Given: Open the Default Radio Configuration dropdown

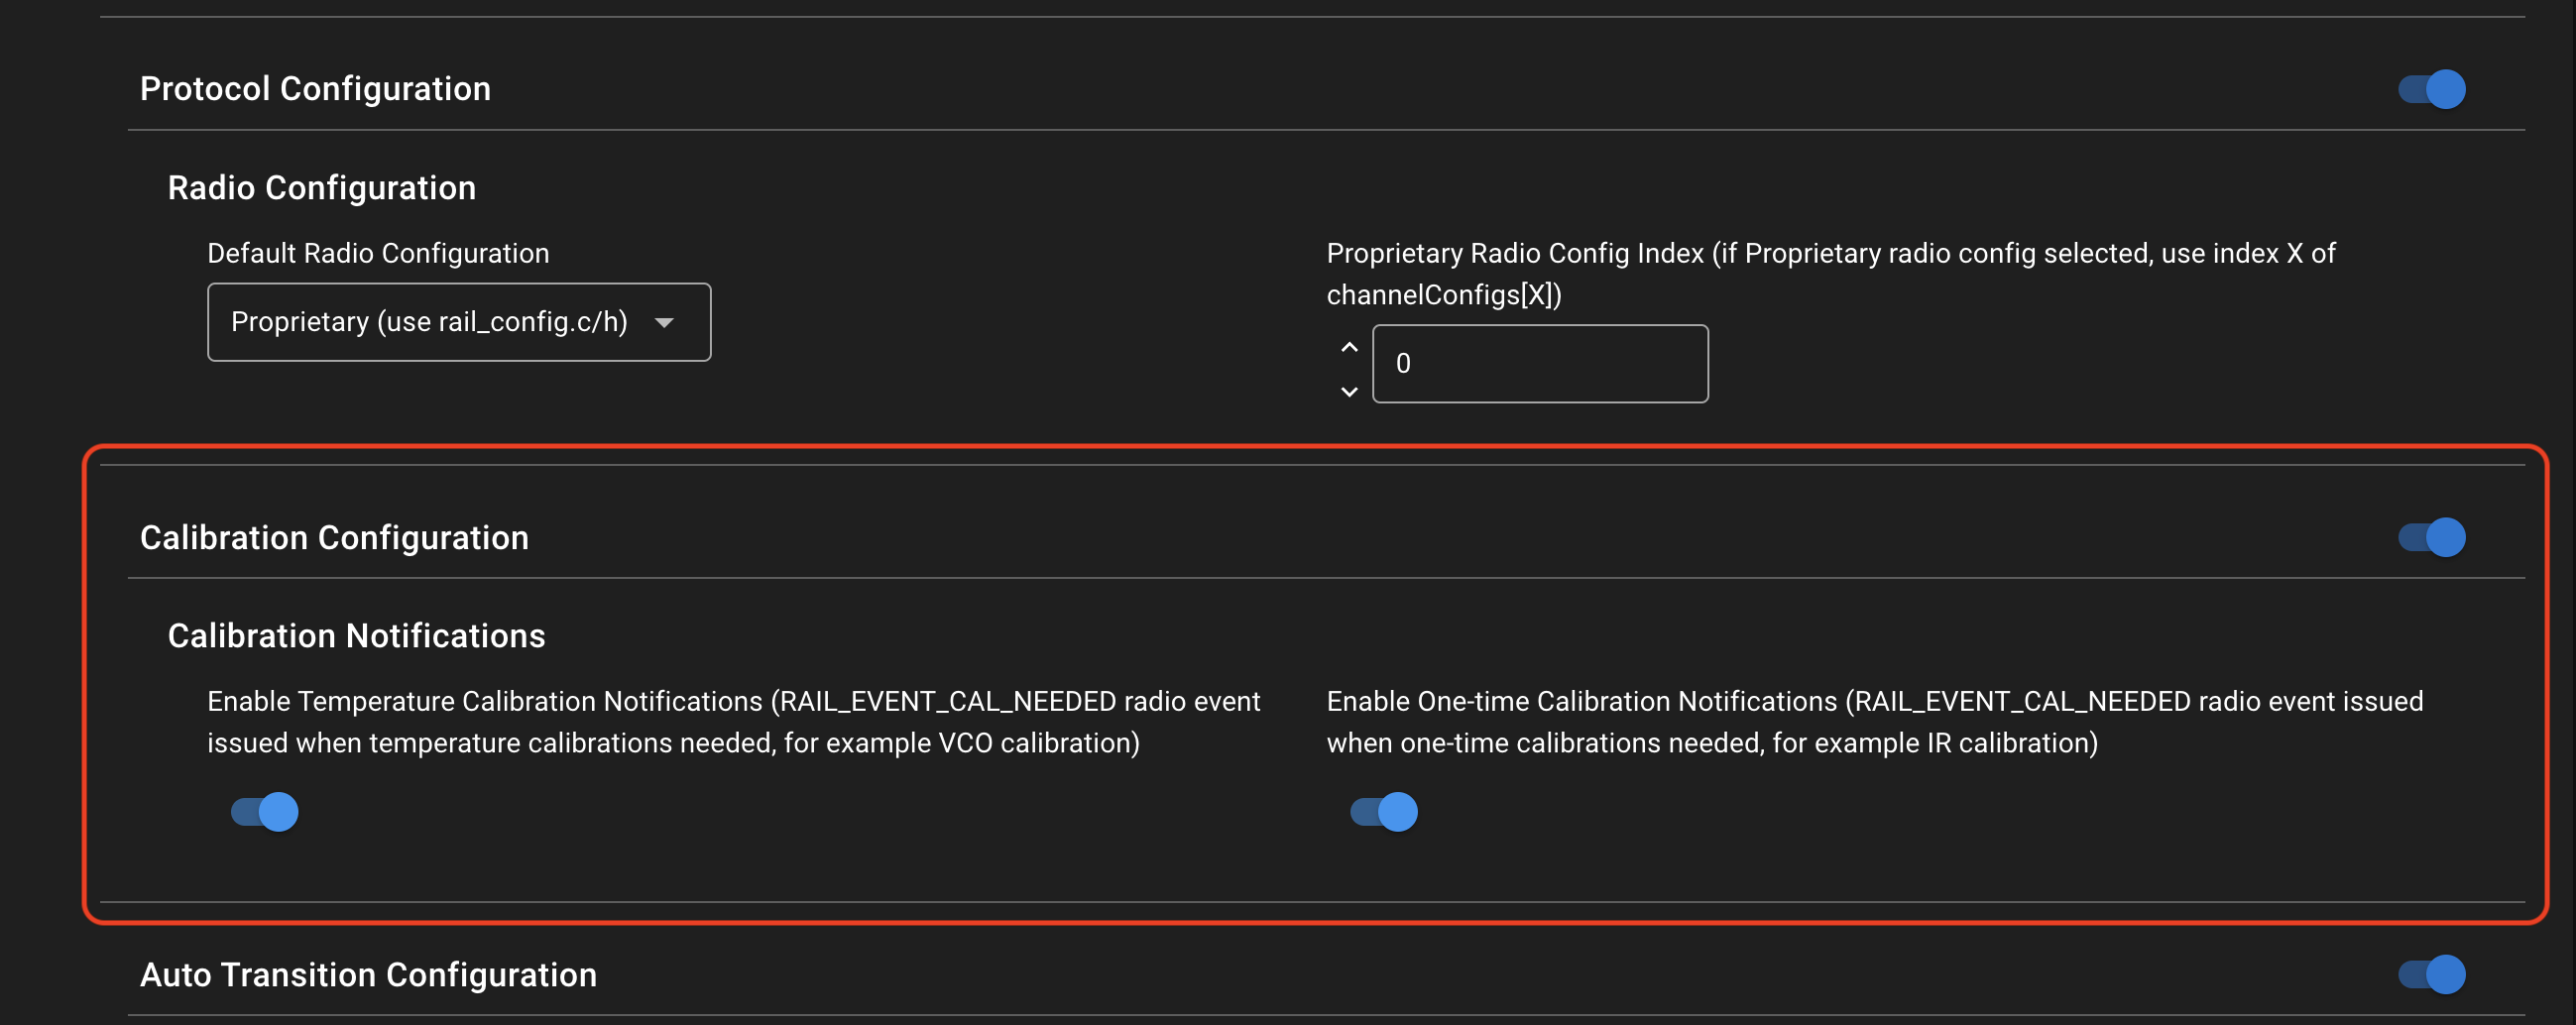Looking at the screenshot, I should point(458,322).
